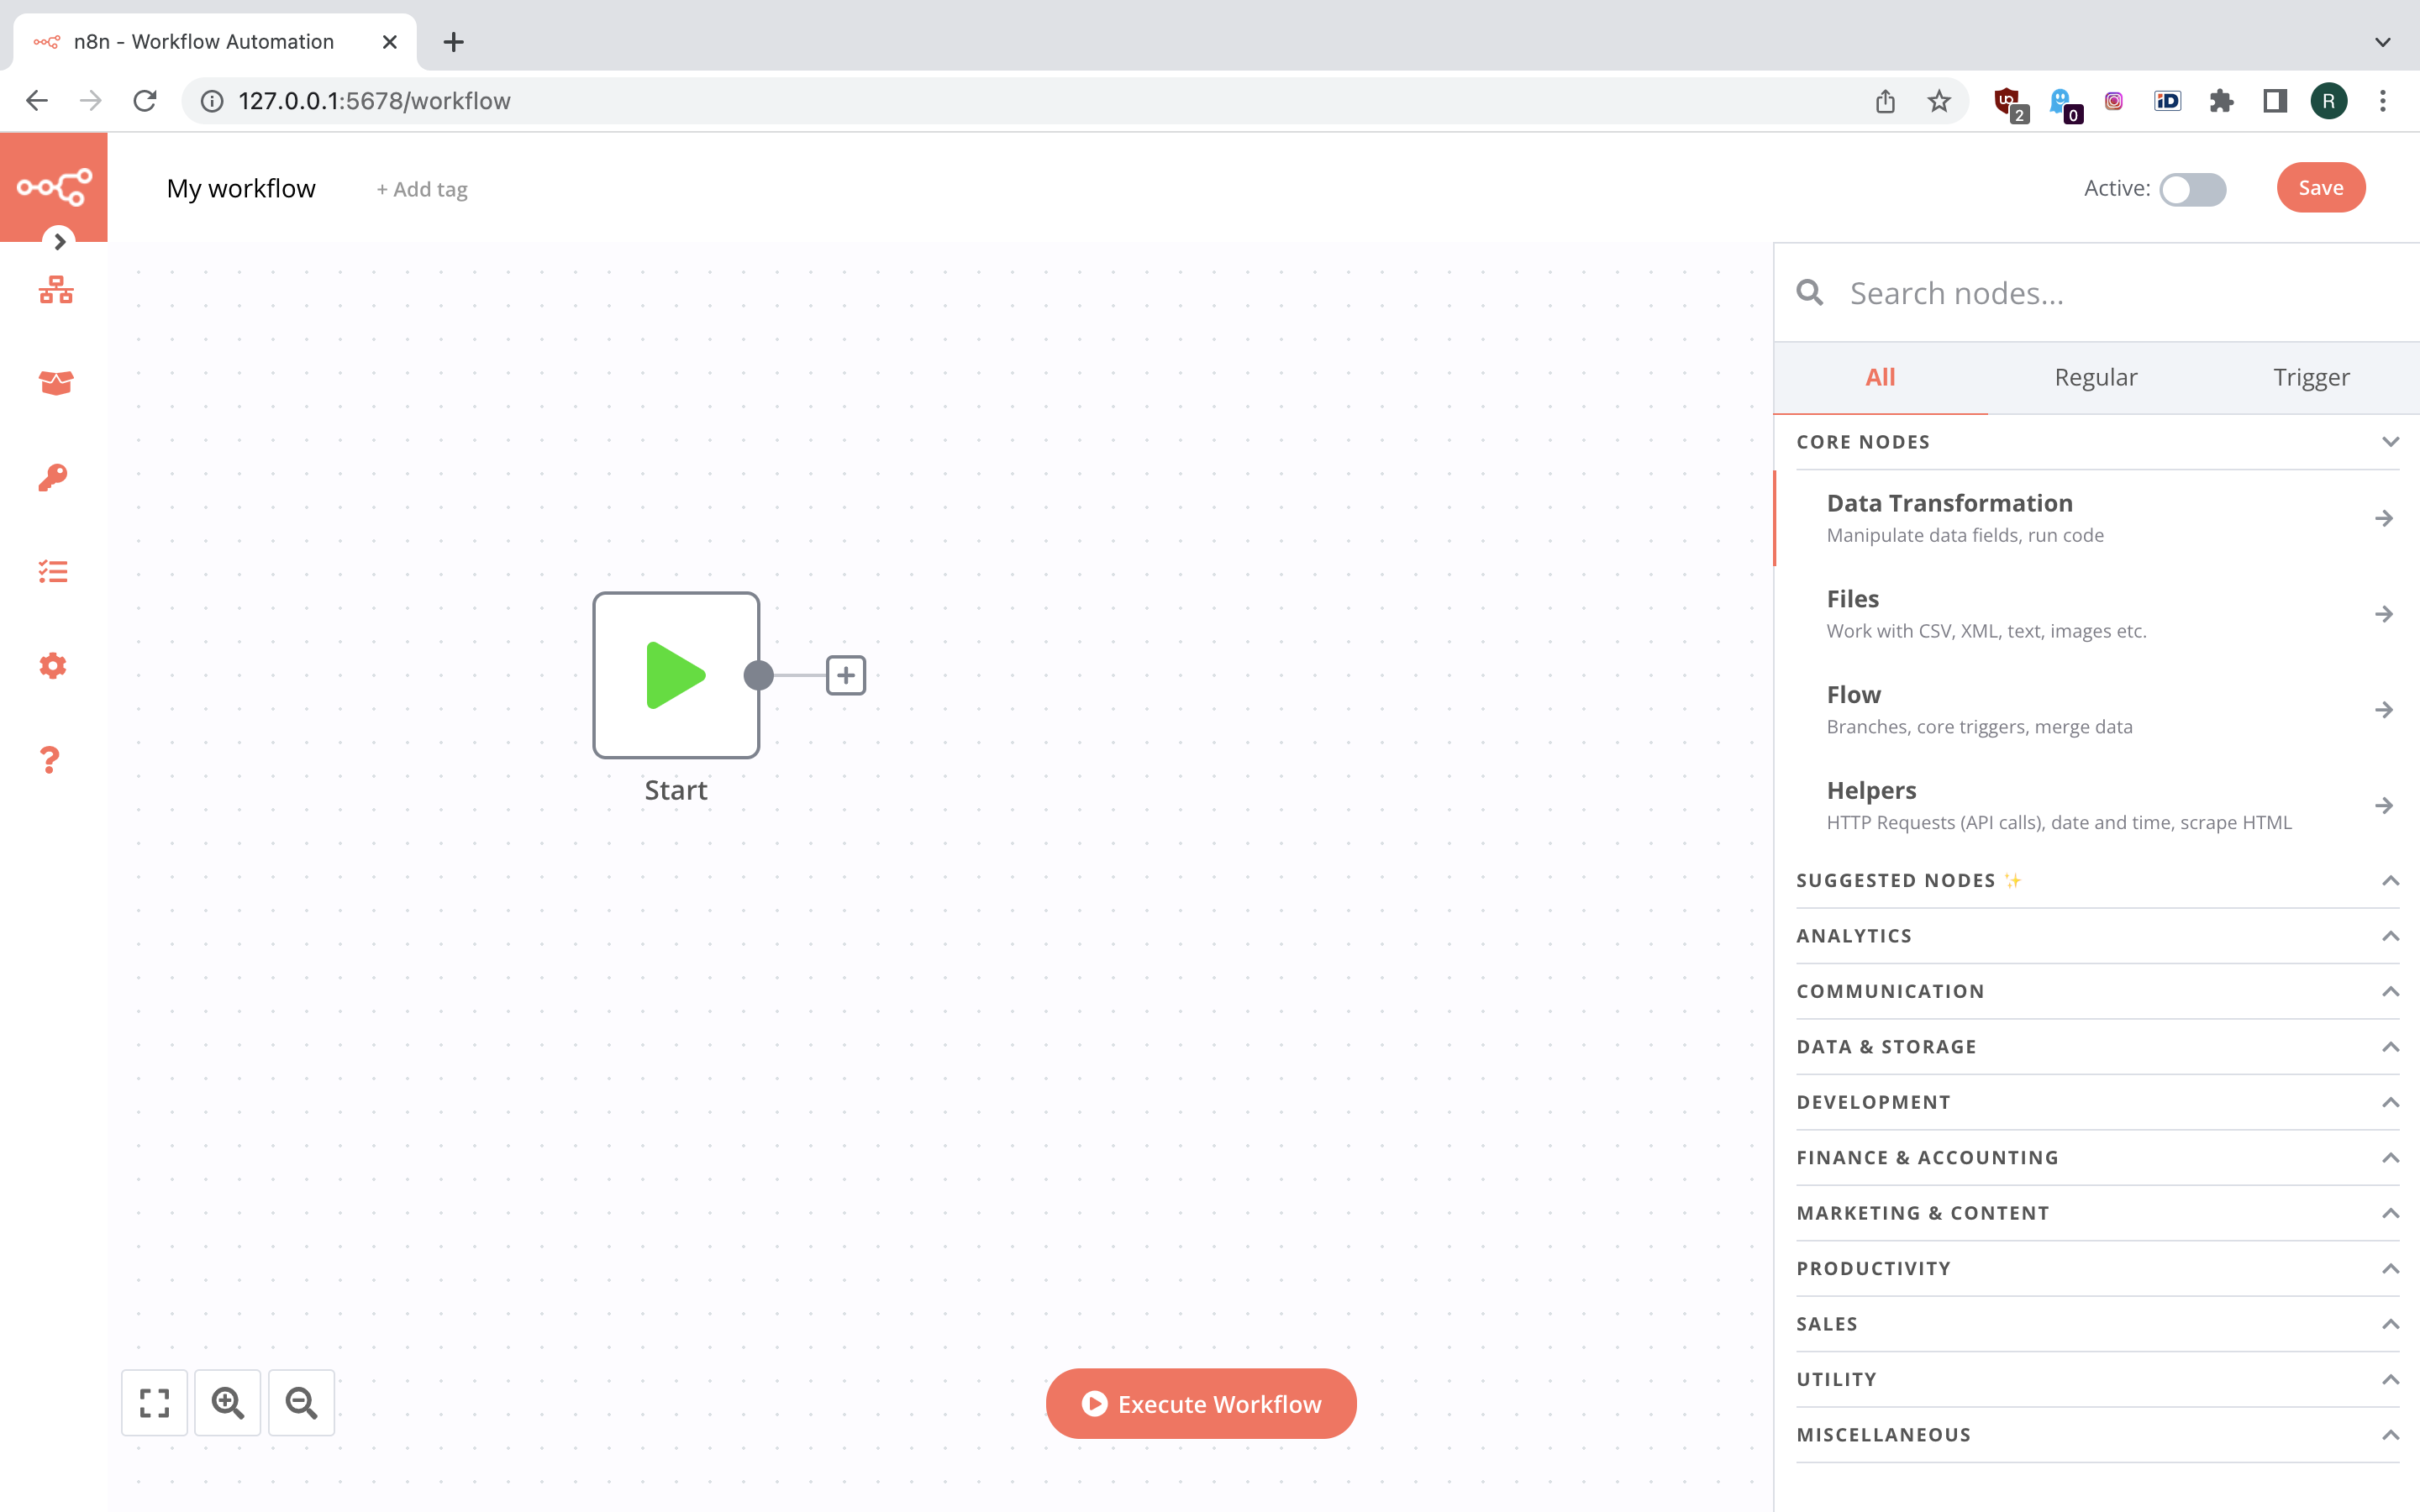Toggle the workflow Active switch
This screenshot has height=1512, width=2420.
click(x=2192, y=189)
